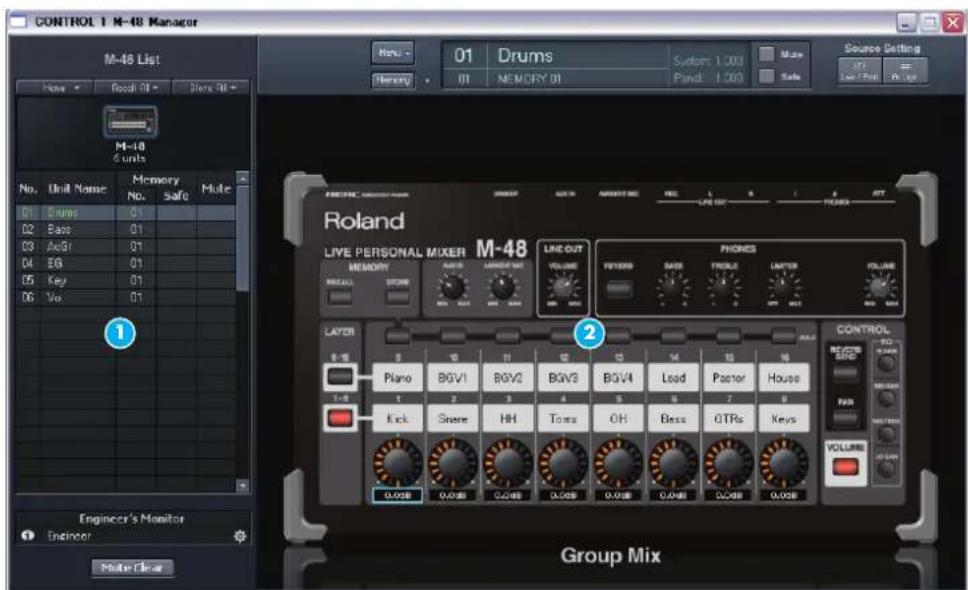Open Engineer's Monitor settings gear
The width and height of the screenshot is (968, 590).
point(240,536)
